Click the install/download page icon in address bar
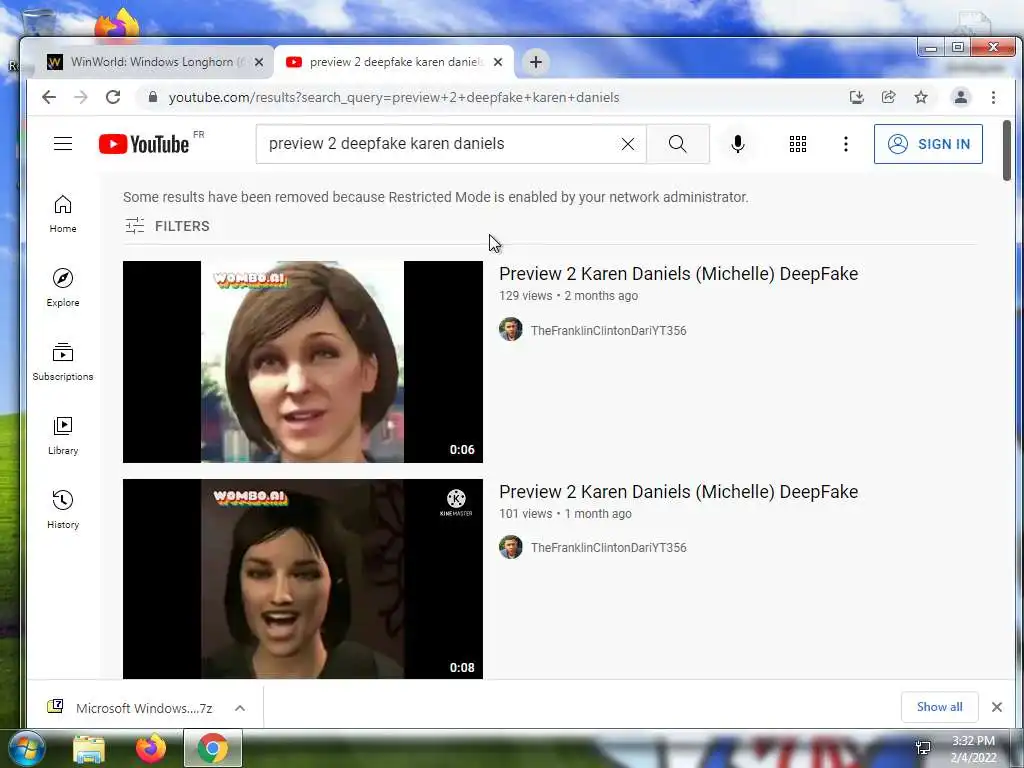 857,97
